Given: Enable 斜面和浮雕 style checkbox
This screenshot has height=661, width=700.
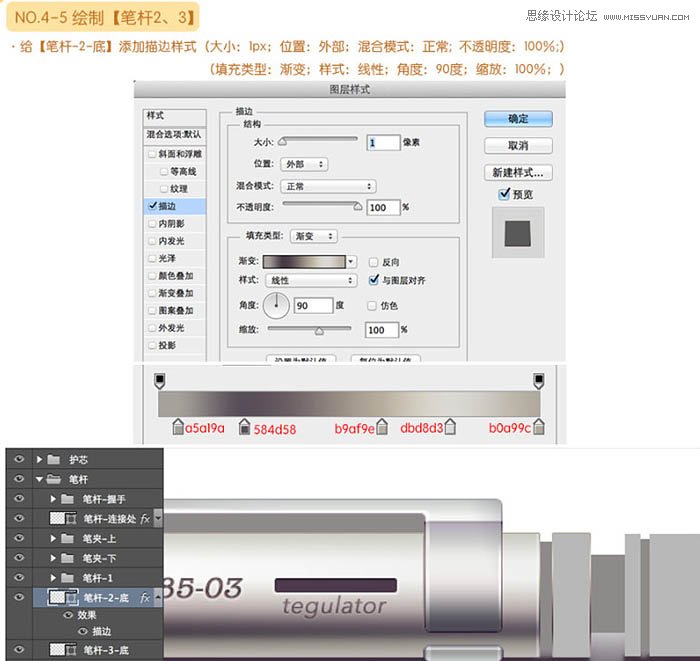Looking at the screenshot, I should 152,154.
